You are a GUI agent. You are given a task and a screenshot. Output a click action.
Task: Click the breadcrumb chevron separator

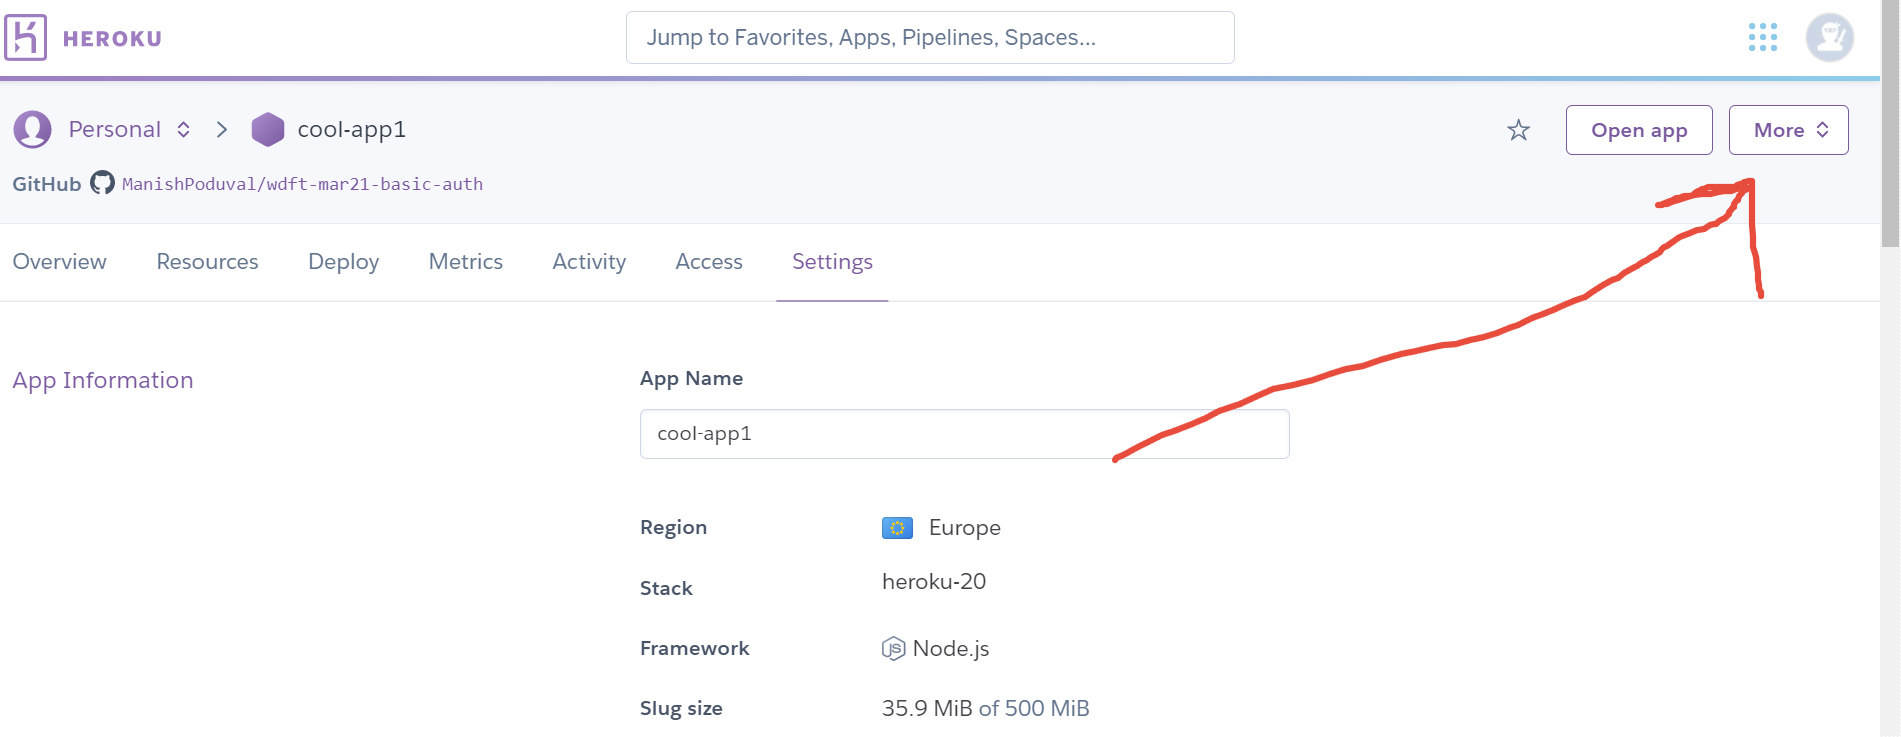(222, 130)
